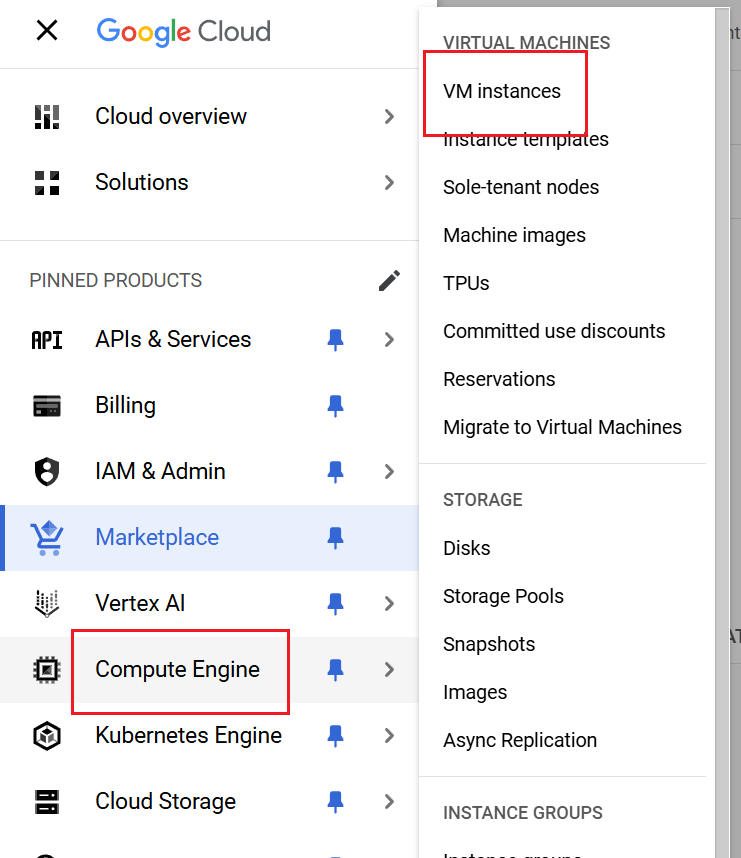741x858 pixels.
Task: Click the Vertex AI icon
Action: pos(47,604)
